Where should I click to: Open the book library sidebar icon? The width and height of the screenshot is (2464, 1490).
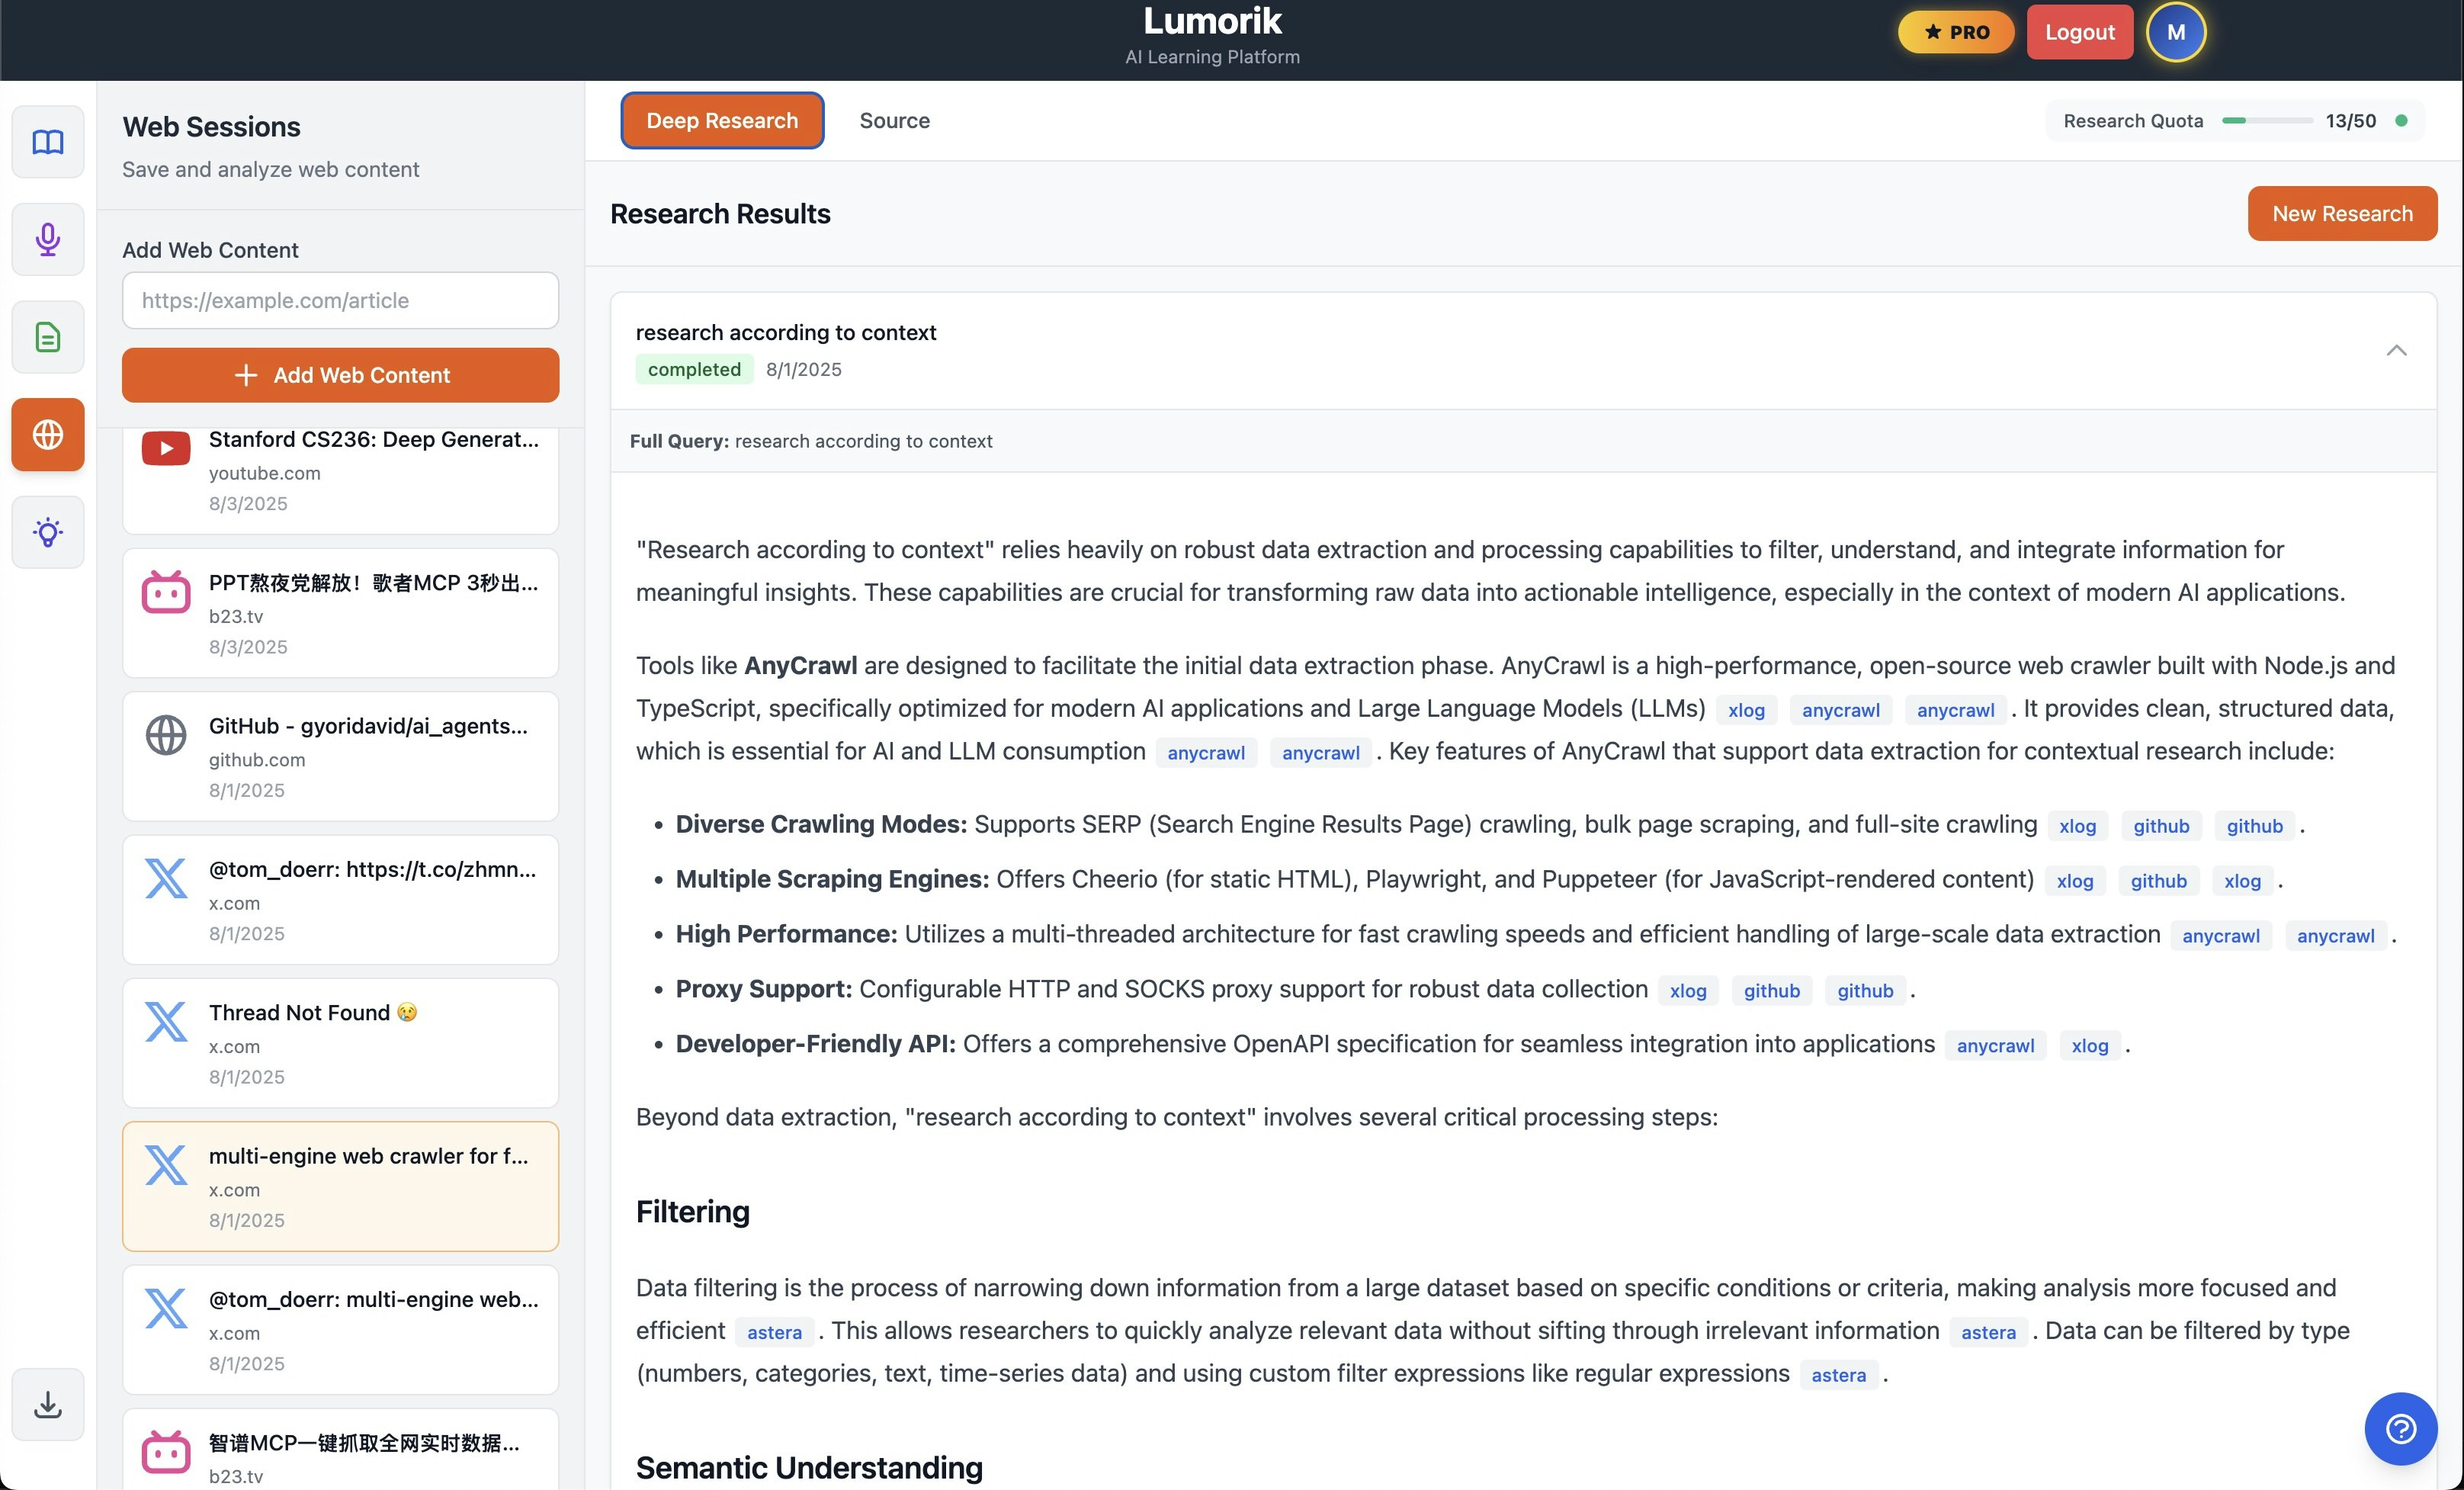coord(48,142)
